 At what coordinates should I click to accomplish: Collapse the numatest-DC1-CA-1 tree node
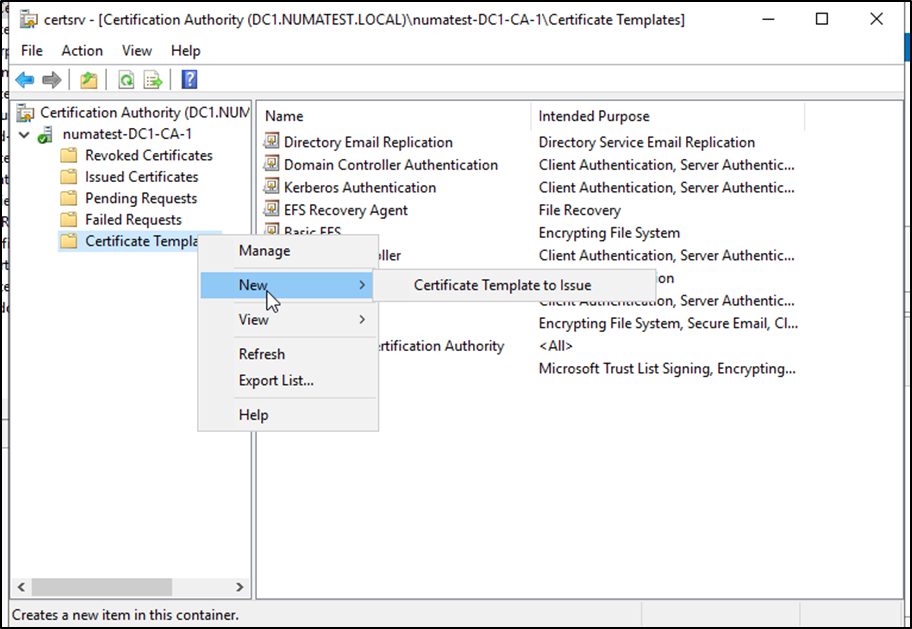(x=25, y=135)
